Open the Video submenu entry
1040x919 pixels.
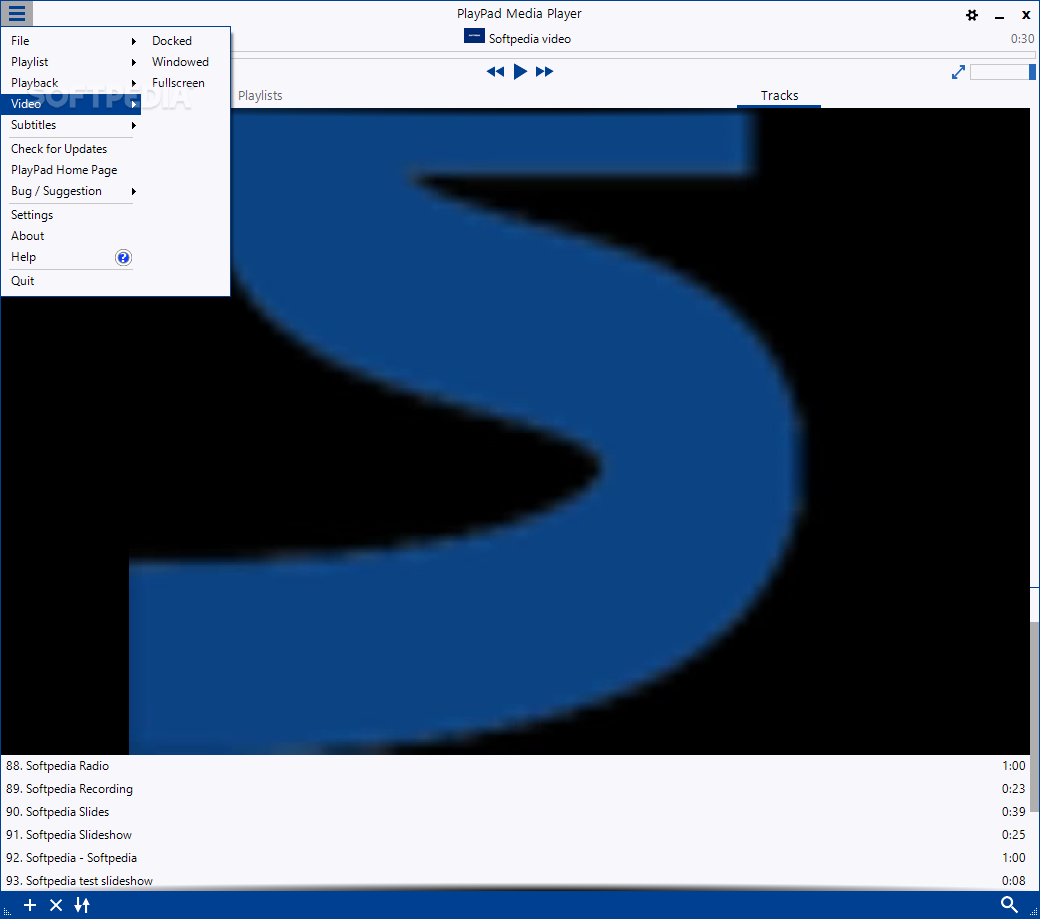72,104
